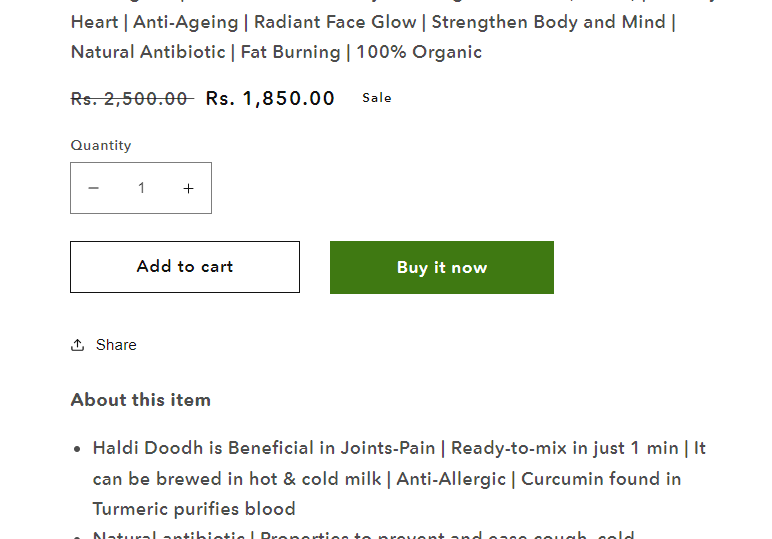
Task: Click the About this item heading
Action: 141,400
